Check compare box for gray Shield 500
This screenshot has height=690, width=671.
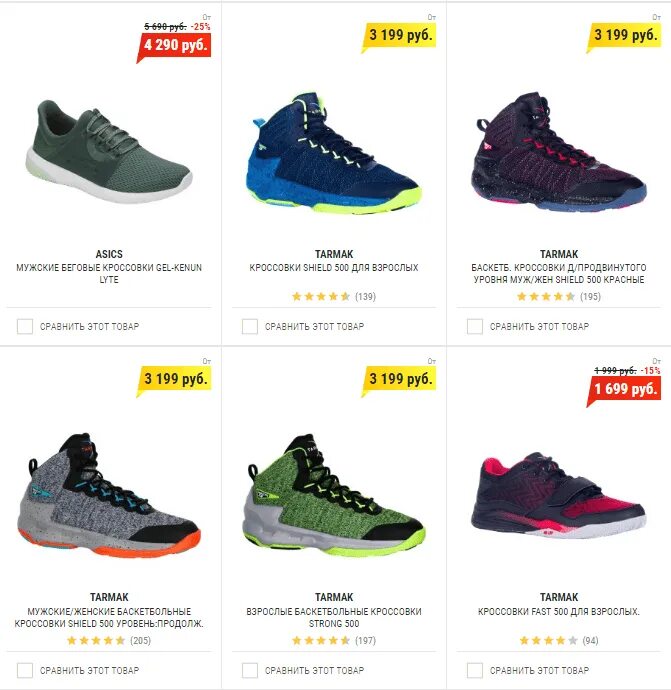click(25, 671)
